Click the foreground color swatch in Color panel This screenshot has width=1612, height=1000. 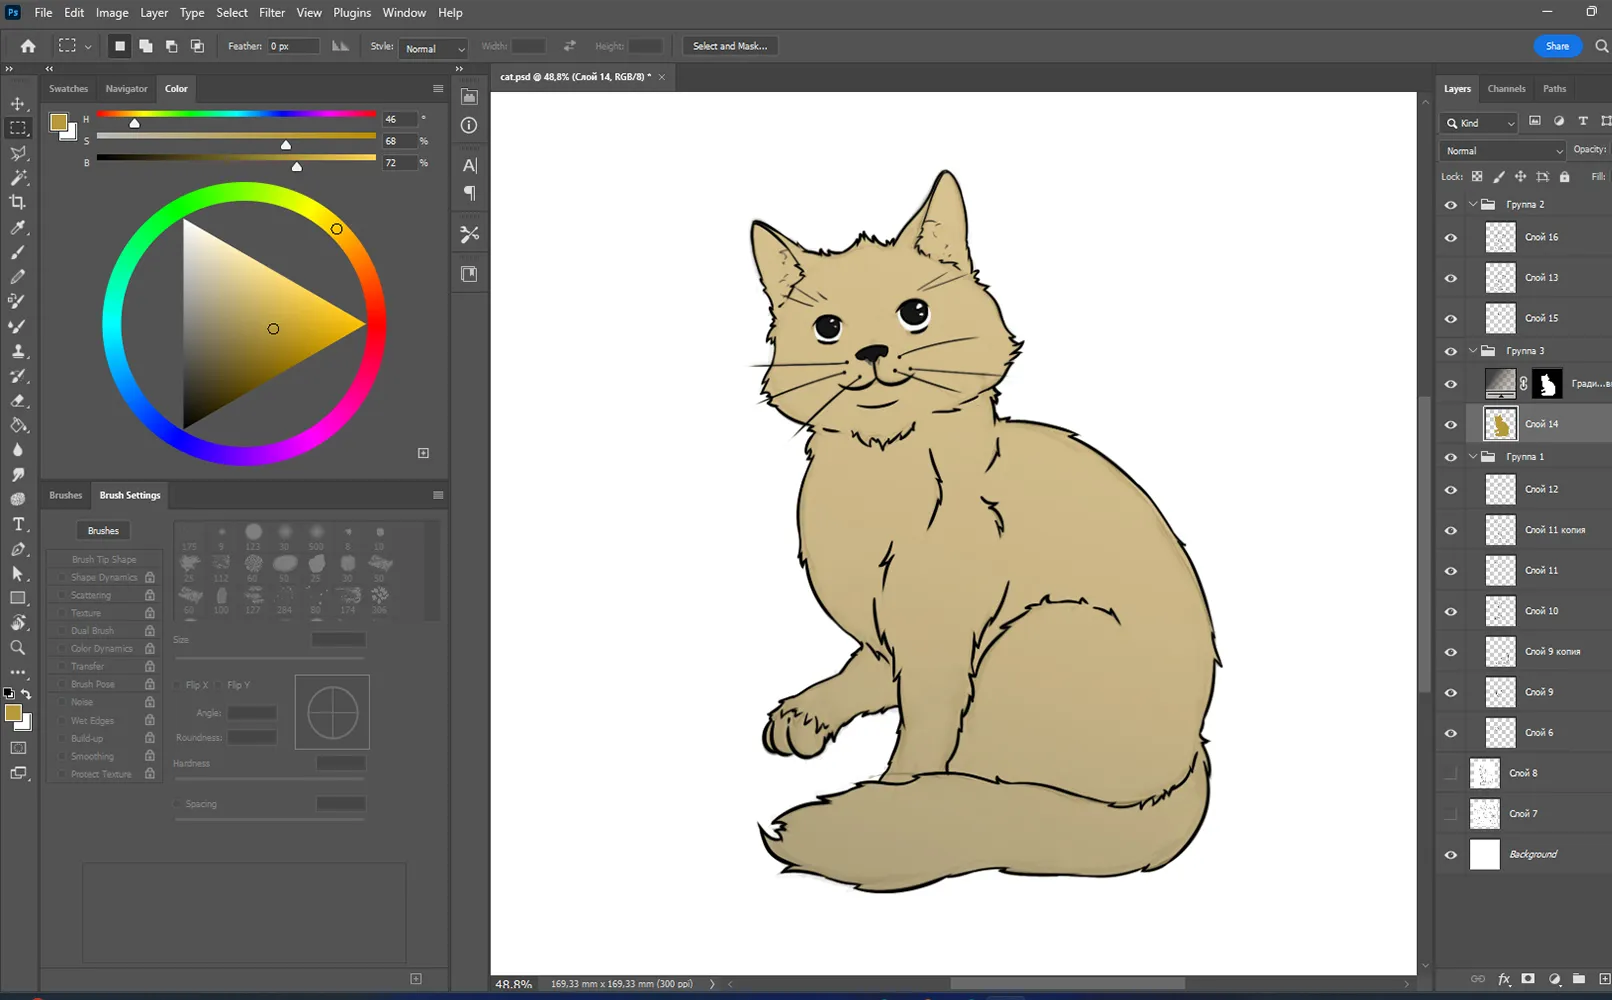(x=59, y=123)
